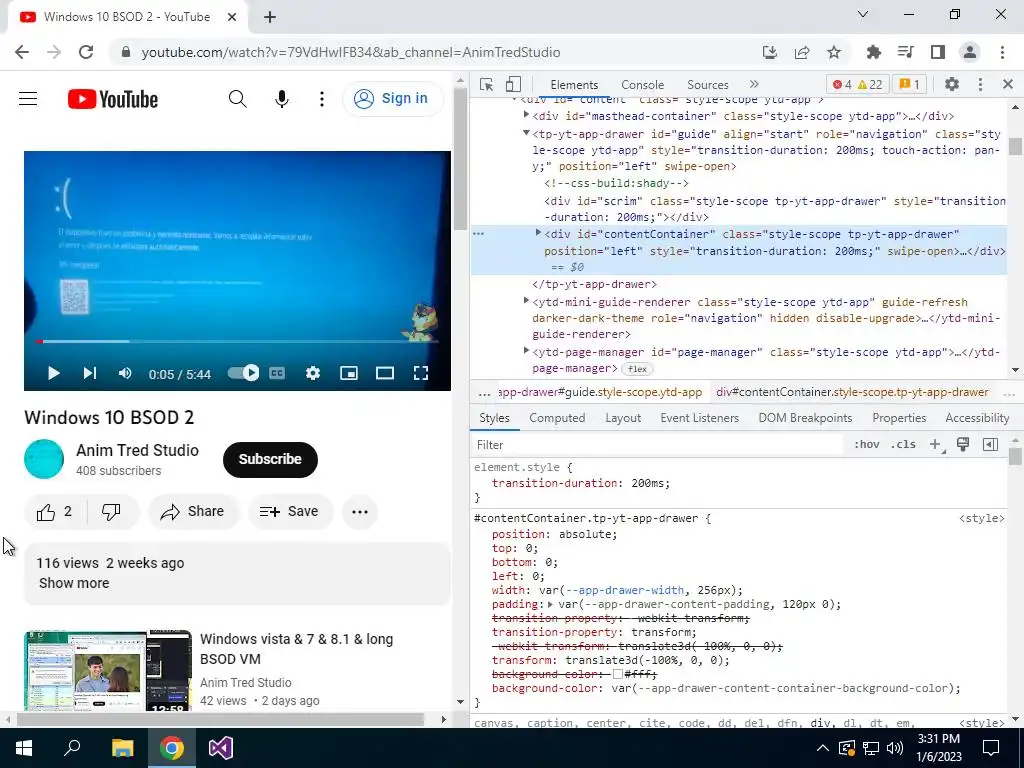
Task: Start voice search with the microphone
Action: click(281, 99)
